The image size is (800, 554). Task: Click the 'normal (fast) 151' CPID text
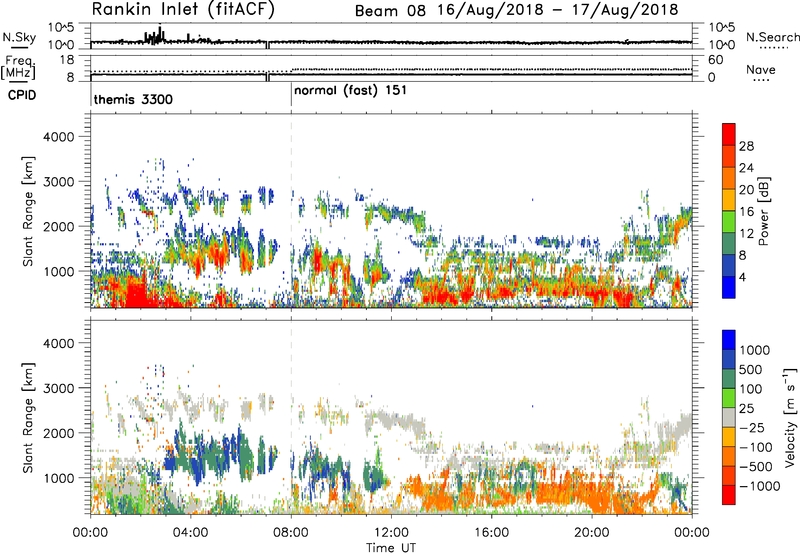(351, 91)
